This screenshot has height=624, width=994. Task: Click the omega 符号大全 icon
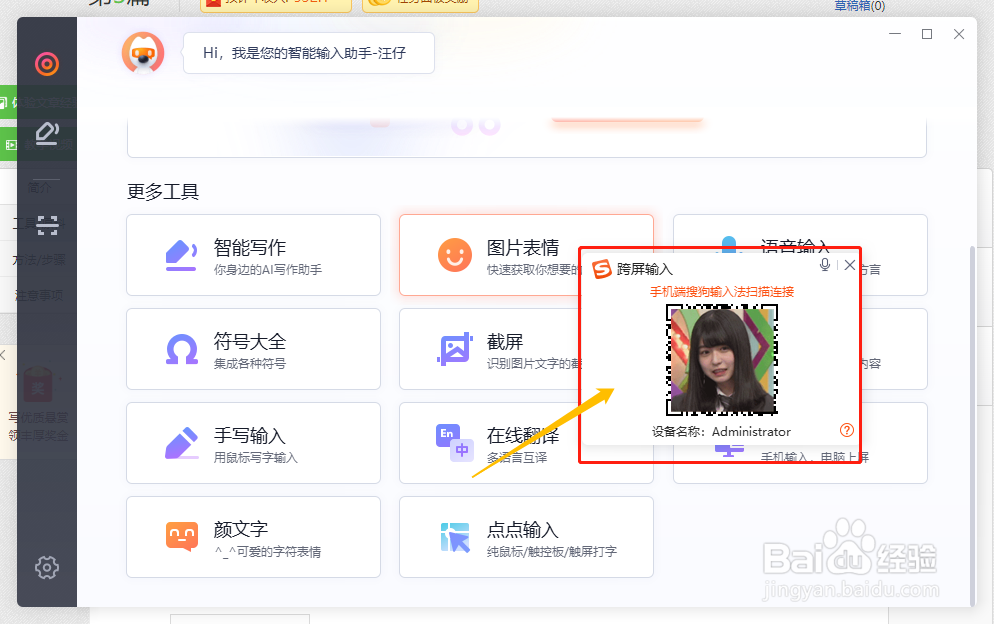click(181, 349)
